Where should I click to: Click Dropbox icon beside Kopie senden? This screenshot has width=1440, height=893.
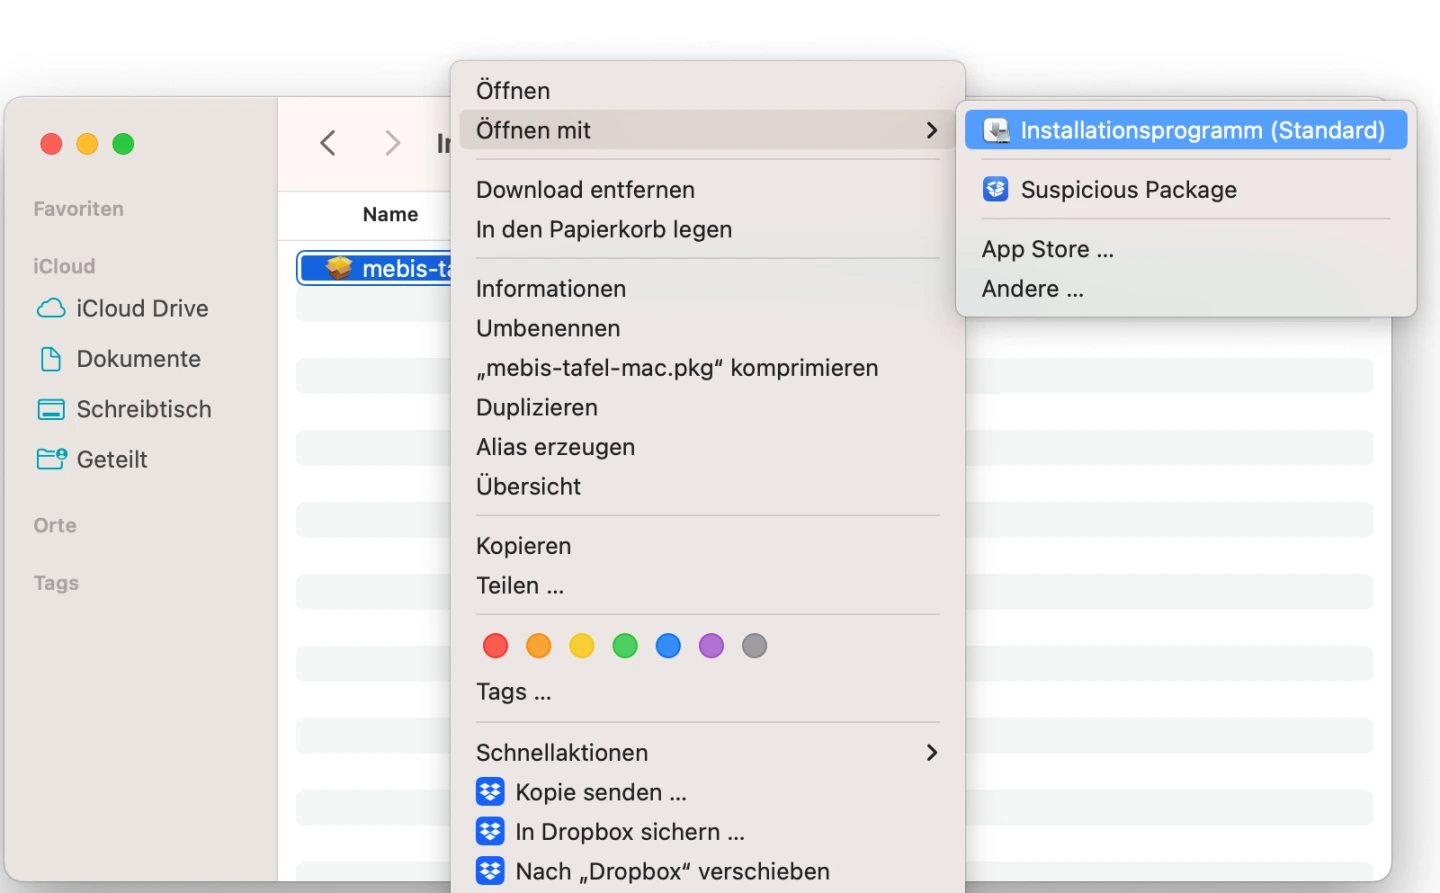click(x=490, y=792)
